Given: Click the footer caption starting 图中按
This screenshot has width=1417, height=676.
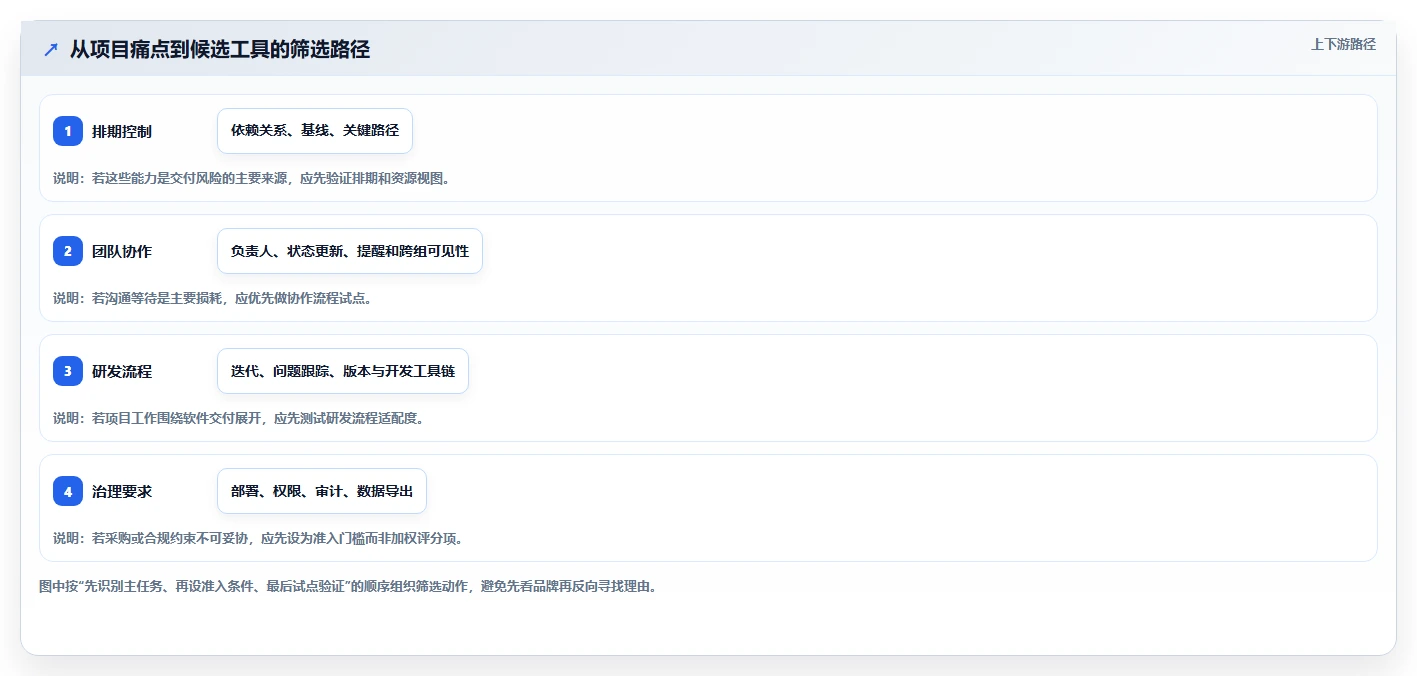Looking at the screenshot, I should (x=348, y=586).
